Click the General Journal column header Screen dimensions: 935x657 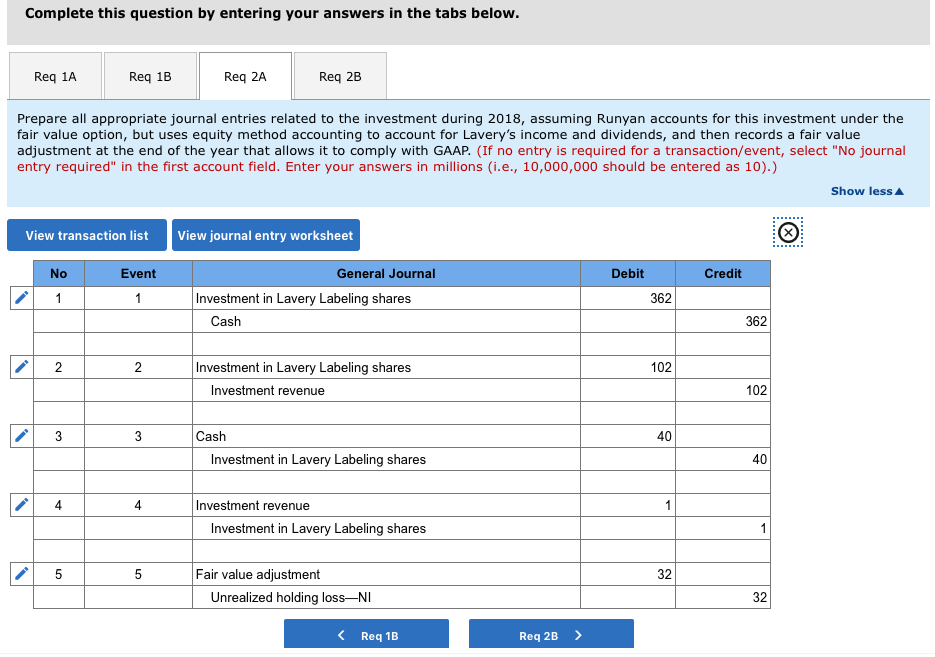pyautogui.click(x=386, y=274)
